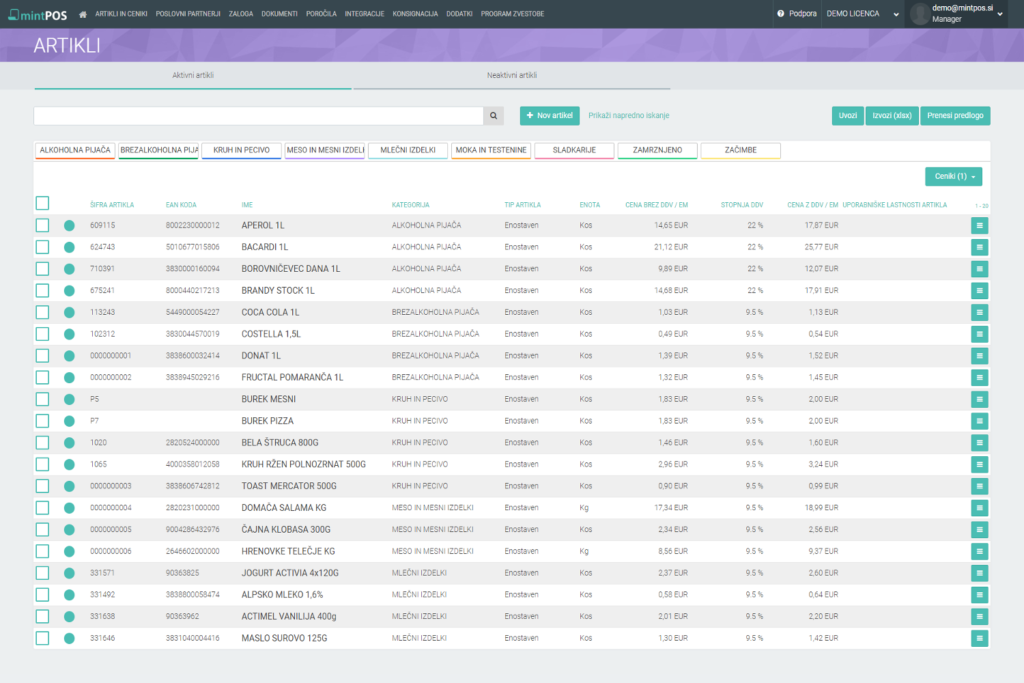Open the Poročila menu
1024x683 pixels.
pos(320,14)
